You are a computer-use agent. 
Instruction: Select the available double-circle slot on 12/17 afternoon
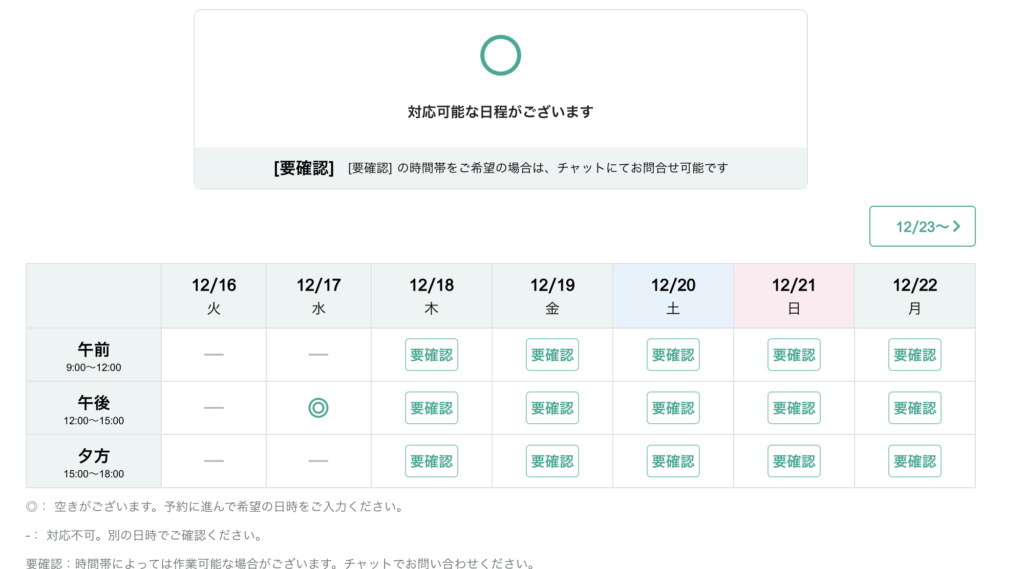(x=318, y=408)
